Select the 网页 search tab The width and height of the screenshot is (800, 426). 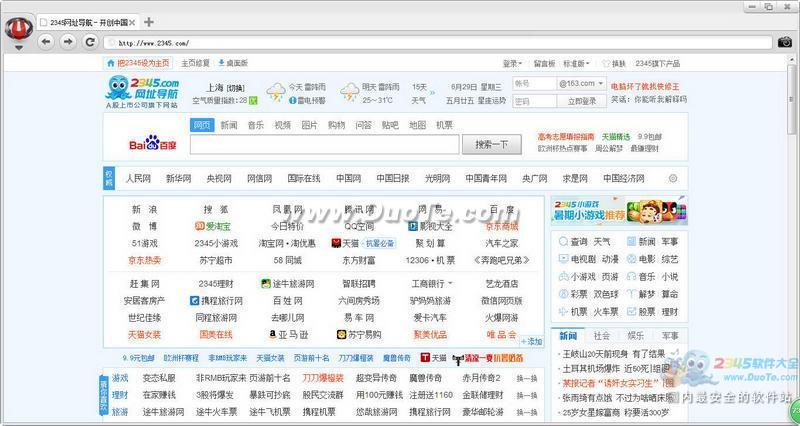[202, 125]
